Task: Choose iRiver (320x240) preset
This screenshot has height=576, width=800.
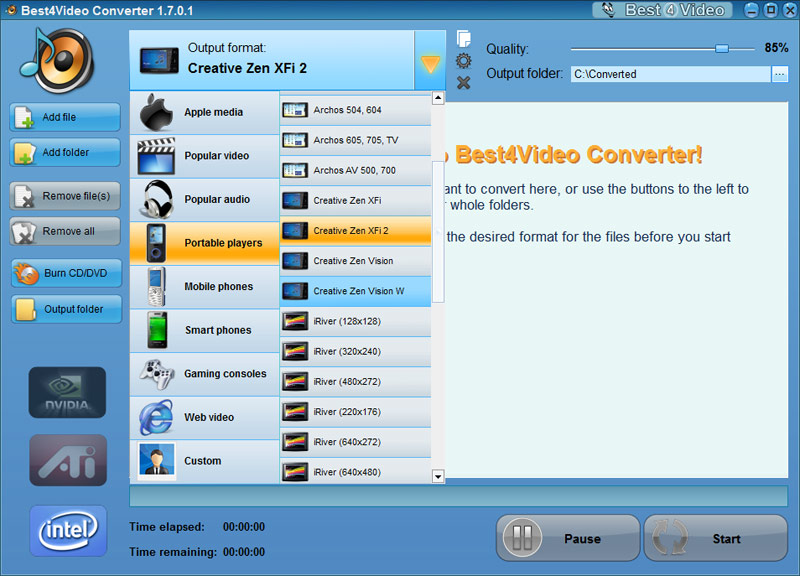Action: pyautogui.click(x=356, y=352)
